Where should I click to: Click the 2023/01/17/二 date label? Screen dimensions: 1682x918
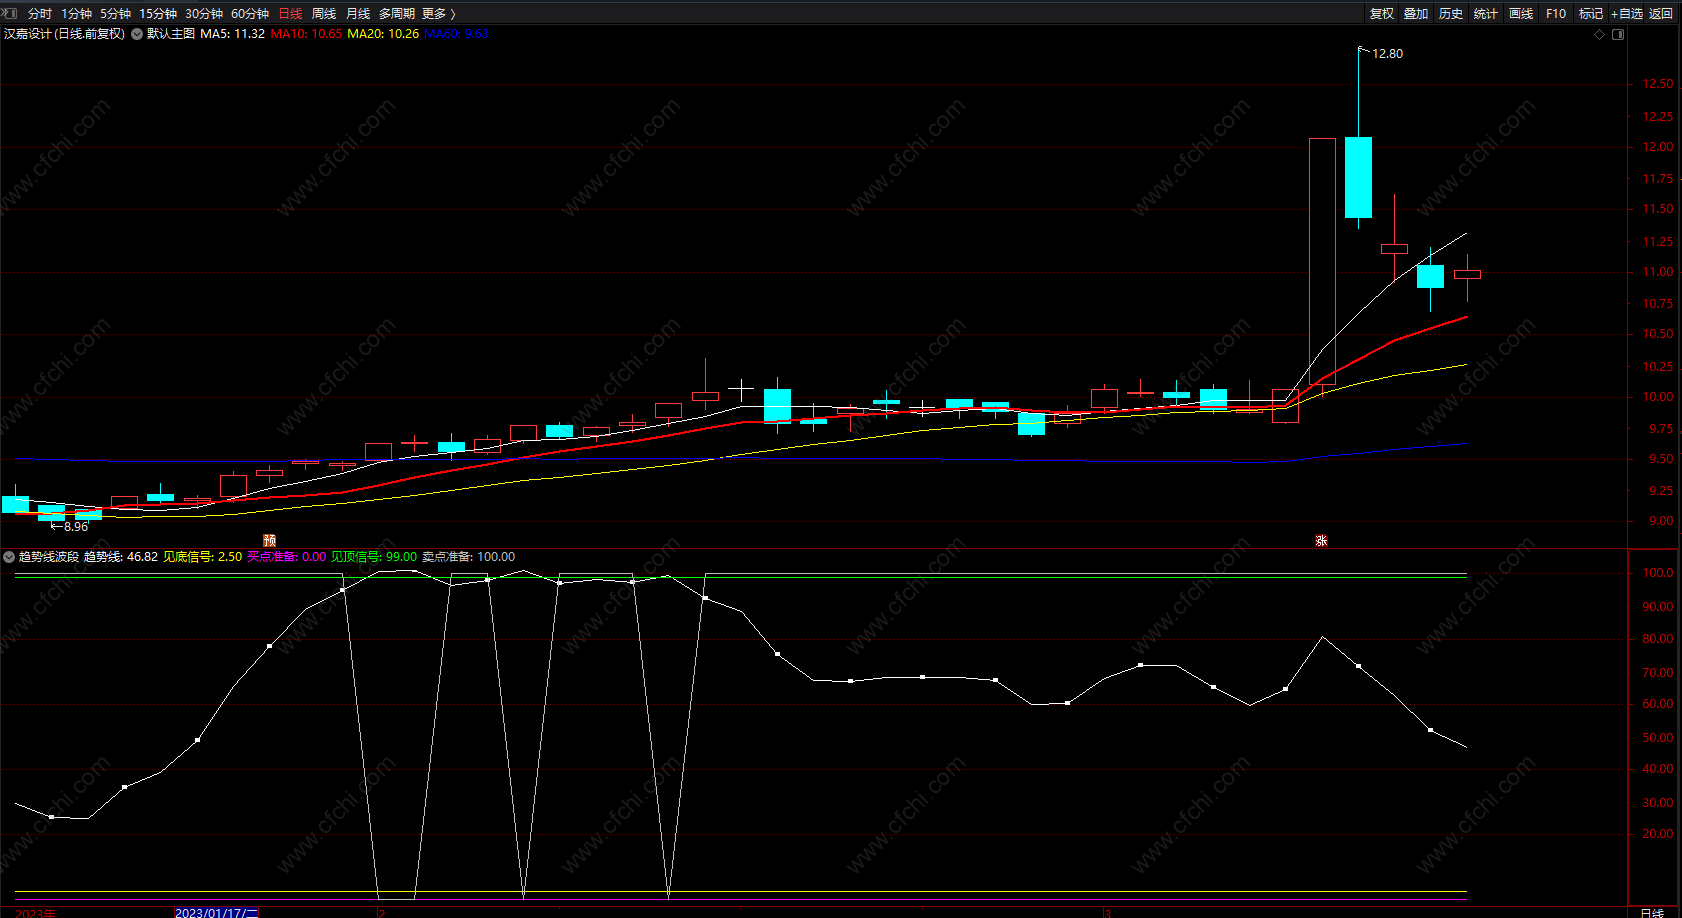pyautogui.click(x=217, y=912)
